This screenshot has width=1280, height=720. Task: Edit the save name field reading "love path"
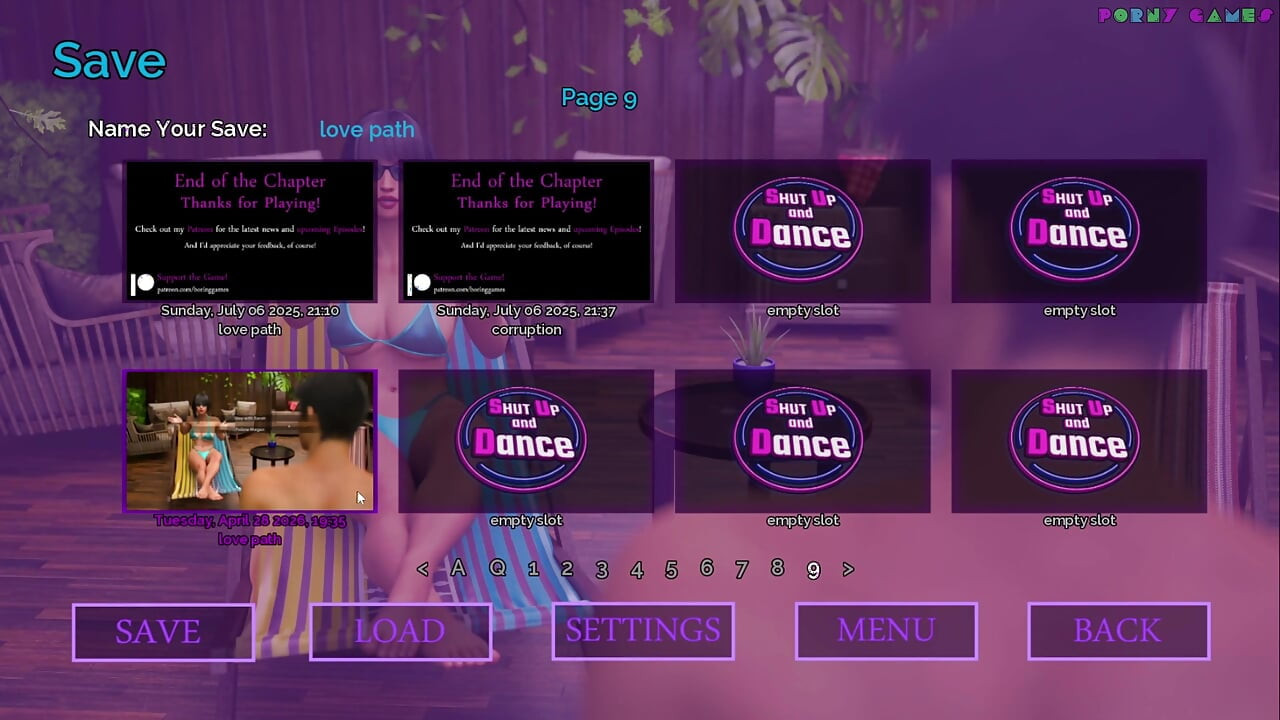367,129
